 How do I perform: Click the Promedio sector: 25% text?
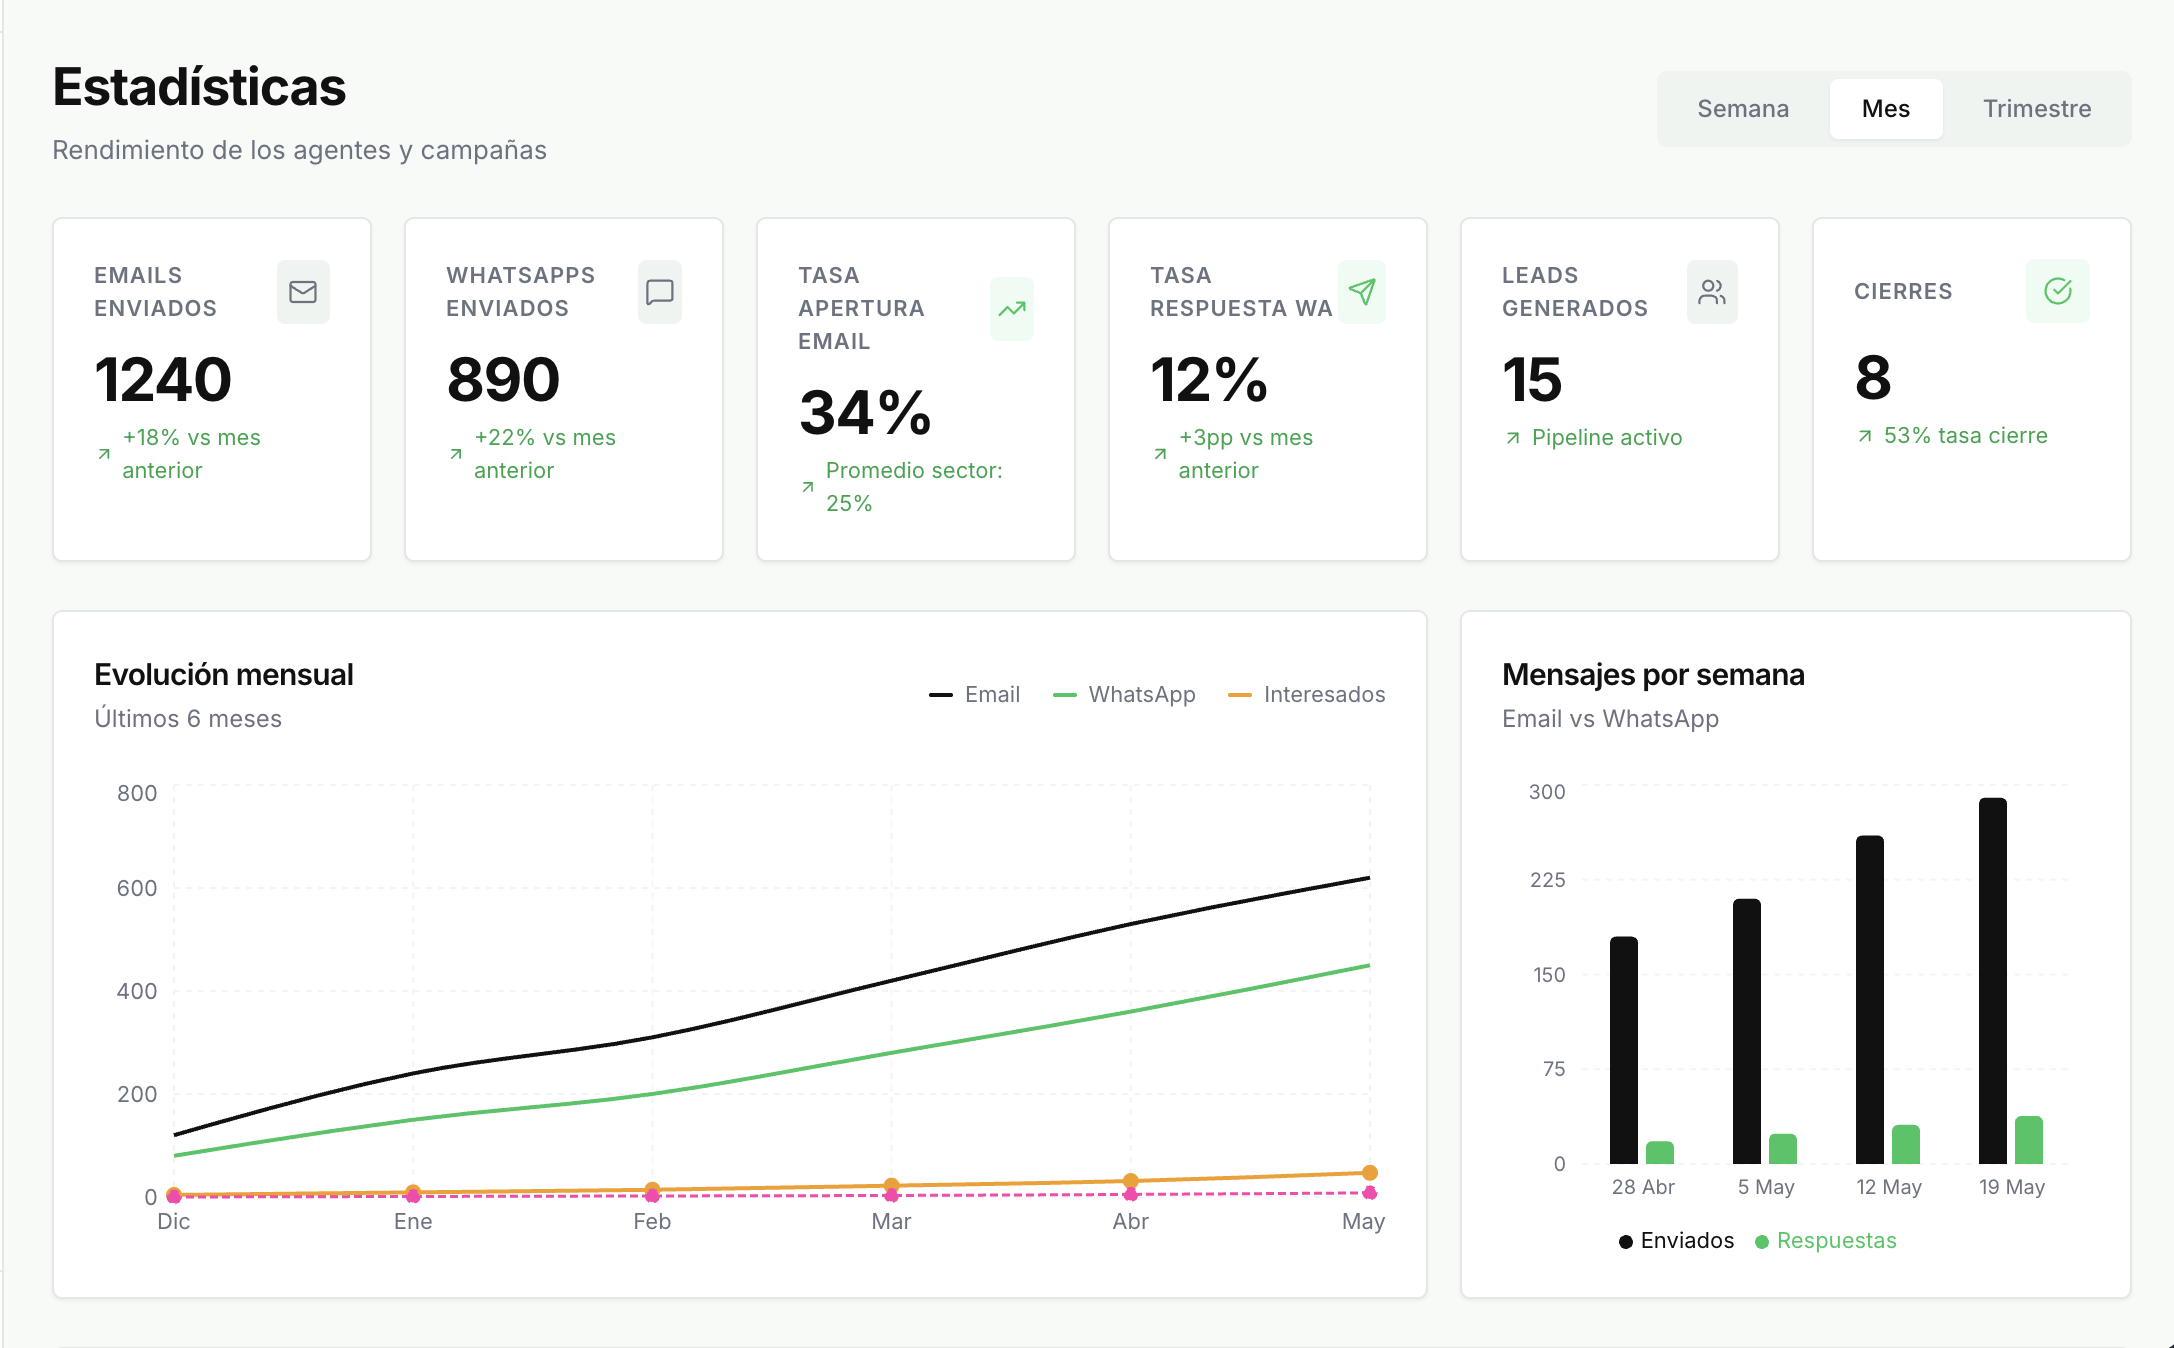coord(914,487)
